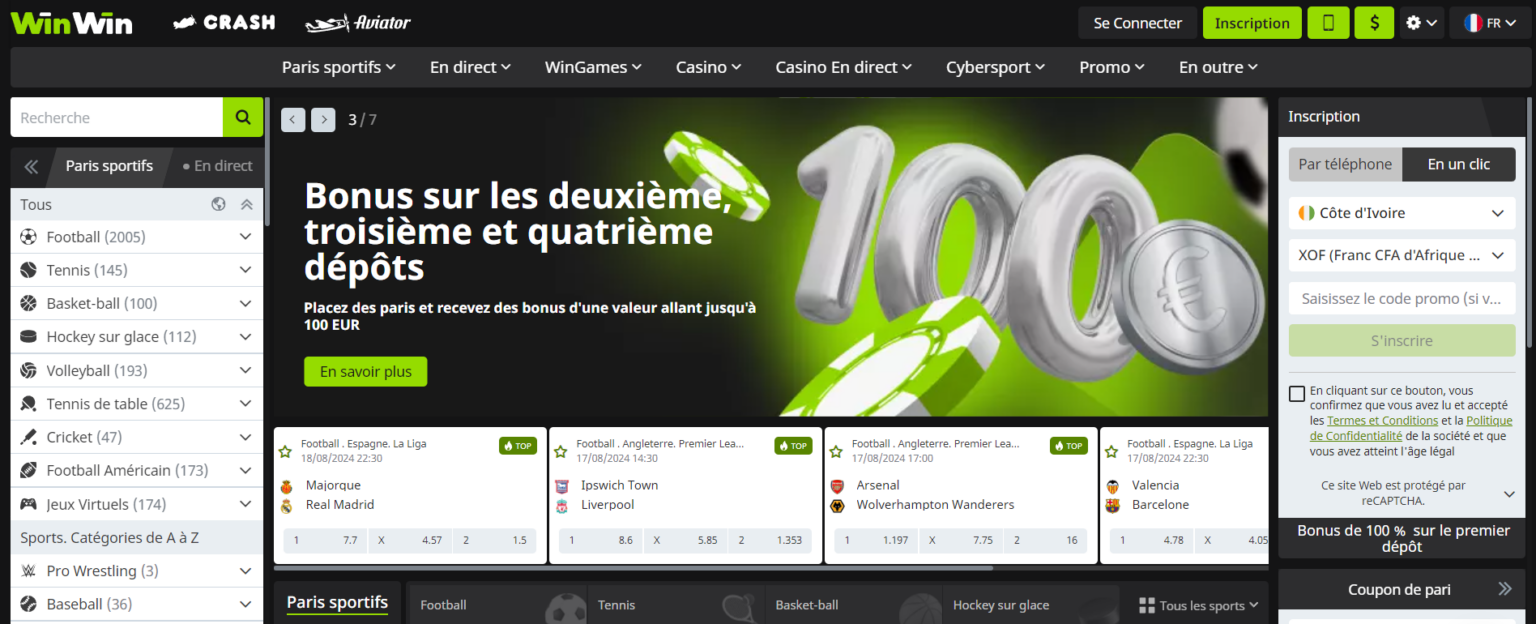Click Se Connecter to log in
This screenshot has height=624, width=1536.
click(x=1137, y=22)
